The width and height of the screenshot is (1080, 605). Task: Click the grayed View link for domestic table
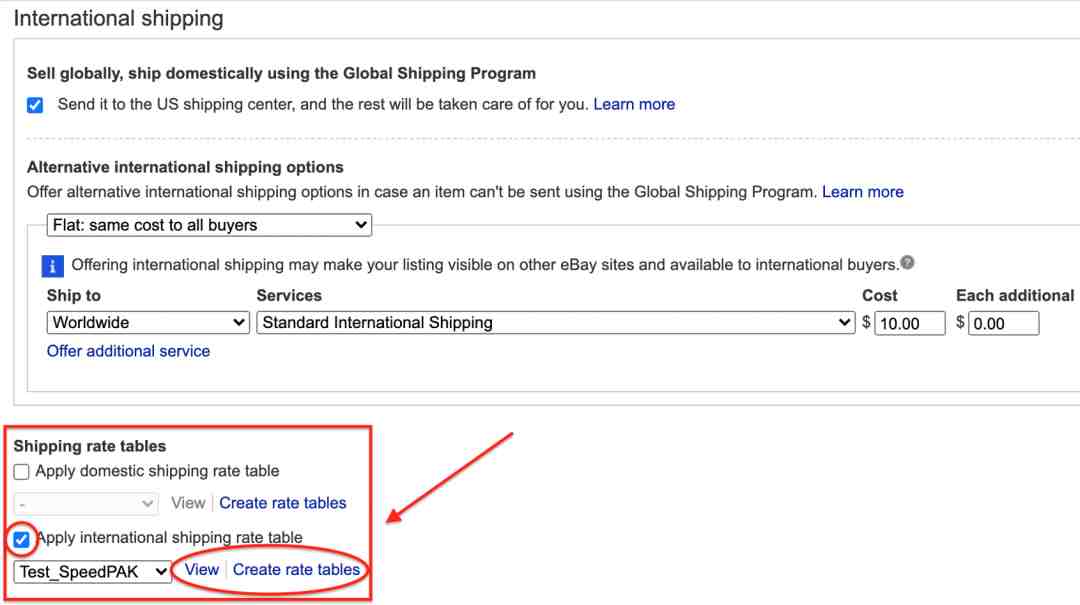pos(188,503)
